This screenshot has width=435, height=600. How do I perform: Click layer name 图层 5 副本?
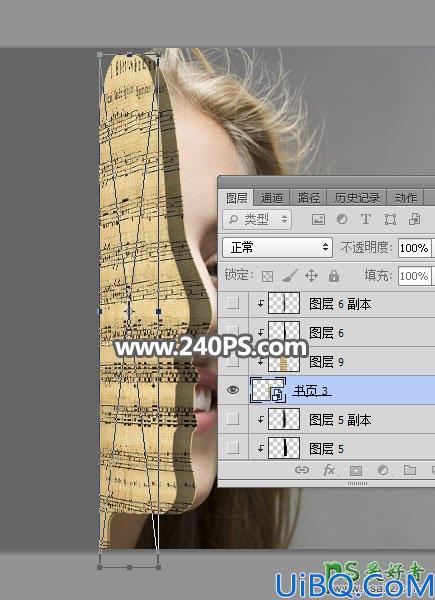[x=340, y=420]
